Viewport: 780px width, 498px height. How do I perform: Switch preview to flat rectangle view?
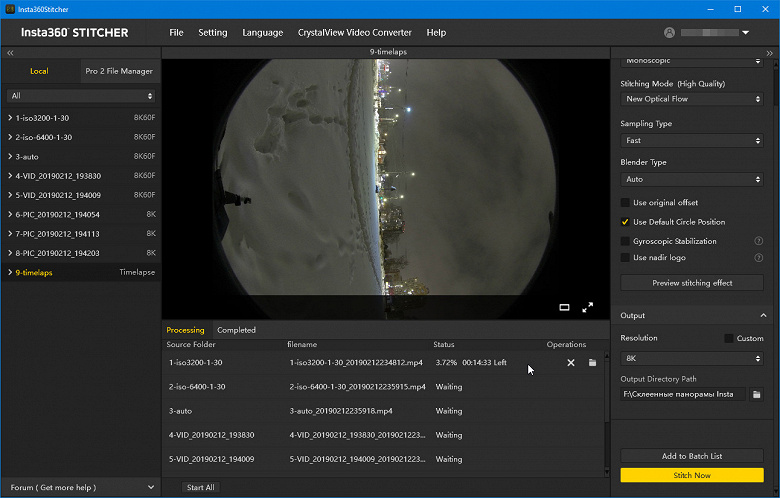click(x=564, y=307)
